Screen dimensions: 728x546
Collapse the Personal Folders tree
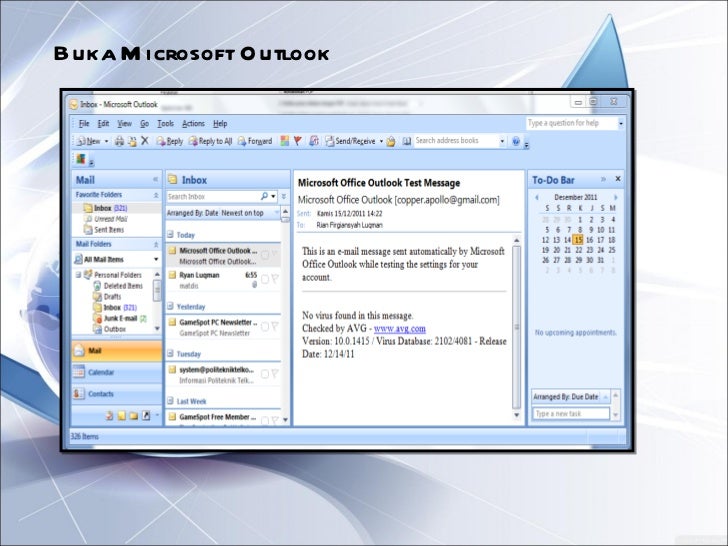pyautogui.click(x=78, y=275)
